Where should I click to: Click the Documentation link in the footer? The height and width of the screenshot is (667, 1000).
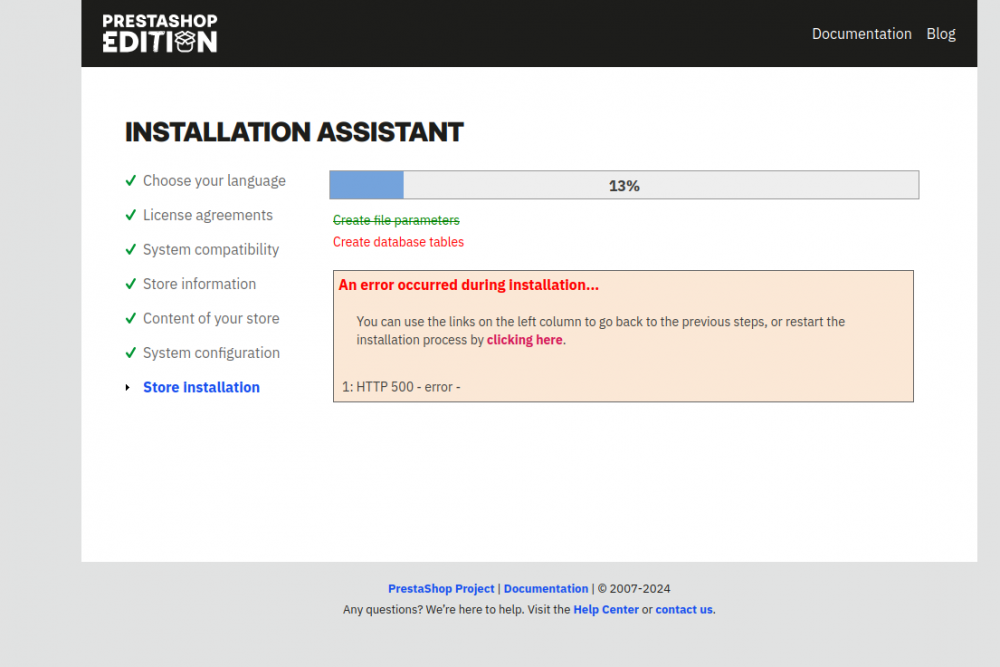(x=546, y=588)
